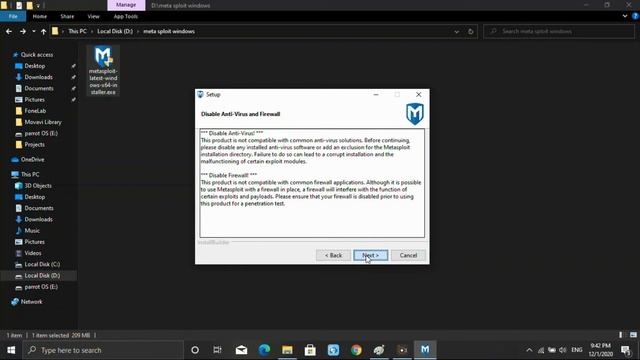
Task: Click the taskbar search box
Action: tap(103, 350)
